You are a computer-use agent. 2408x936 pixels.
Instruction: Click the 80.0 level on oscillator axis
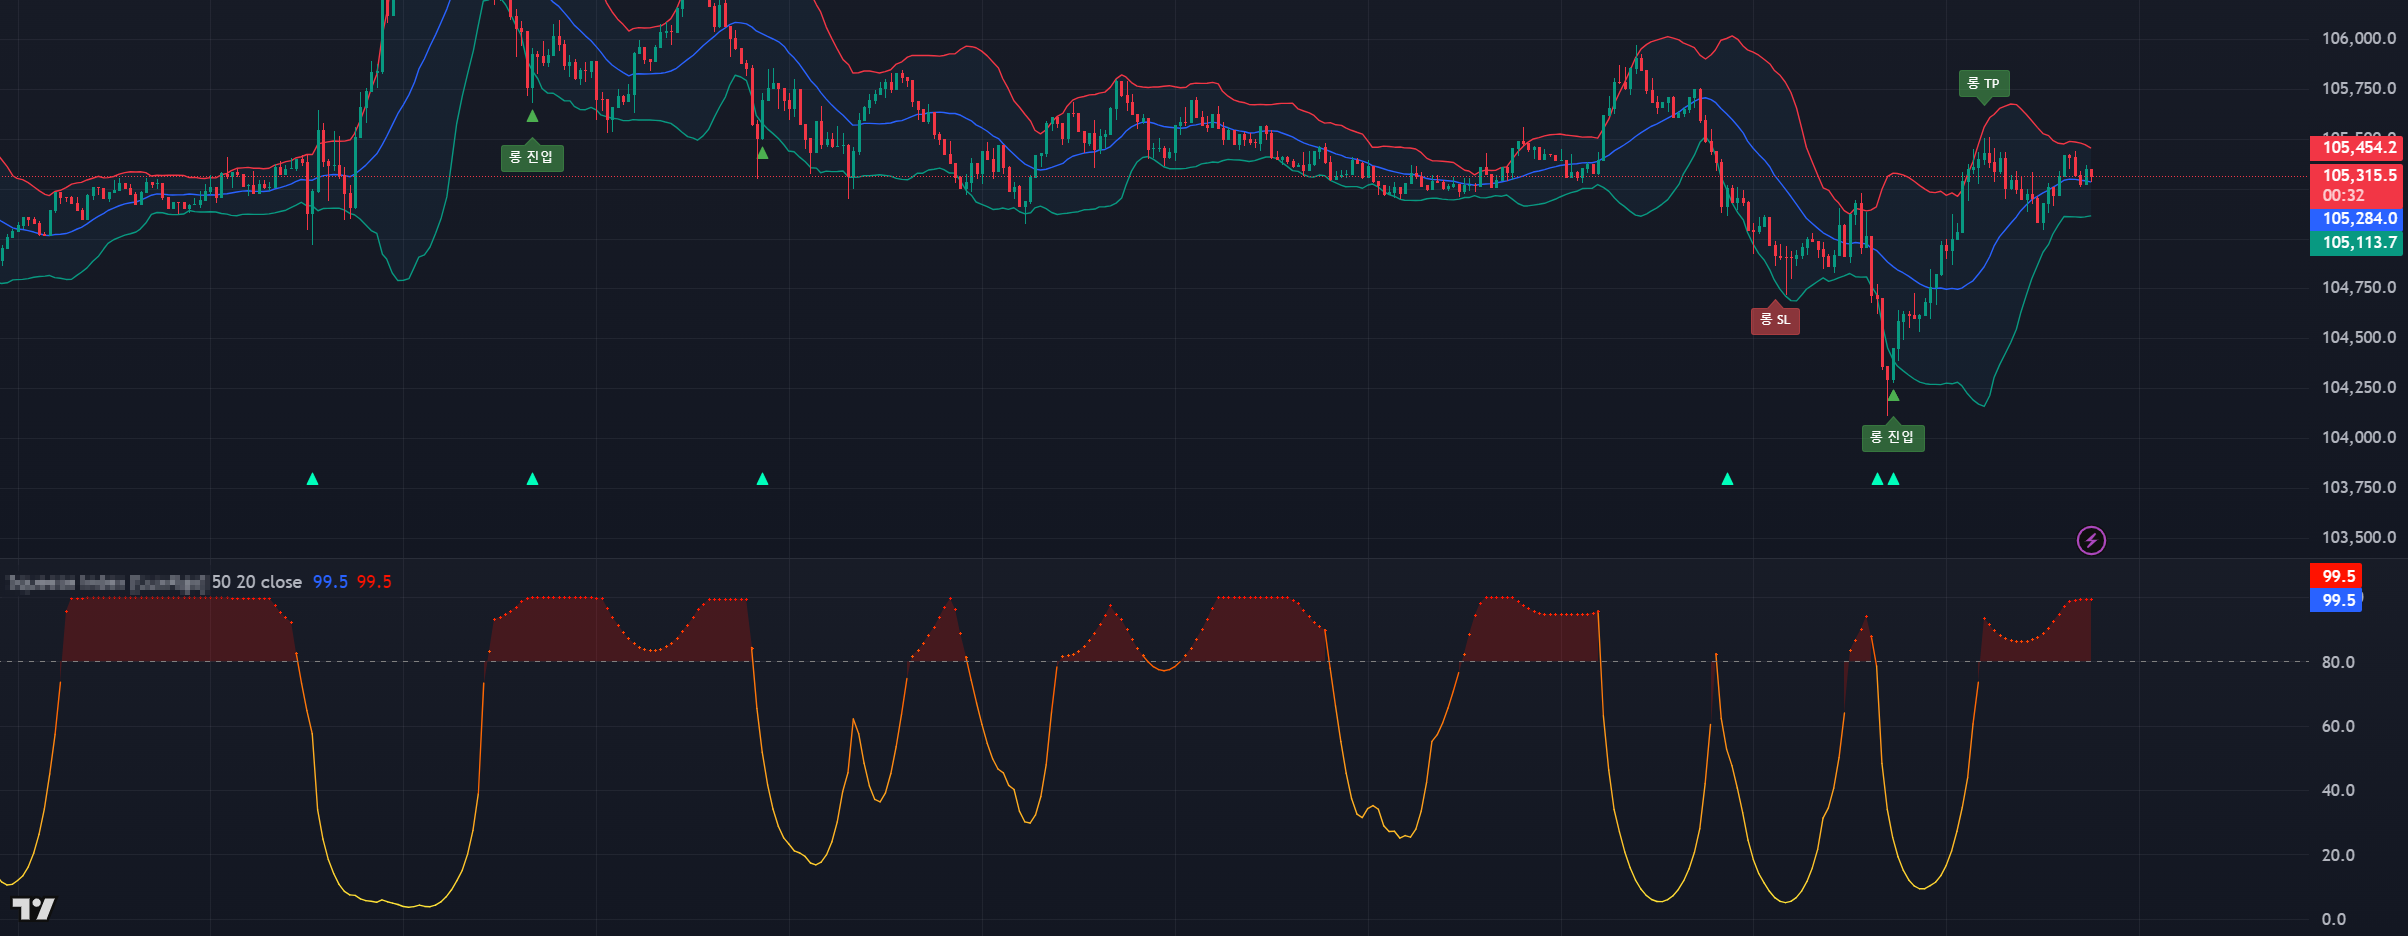[2338, 662]
